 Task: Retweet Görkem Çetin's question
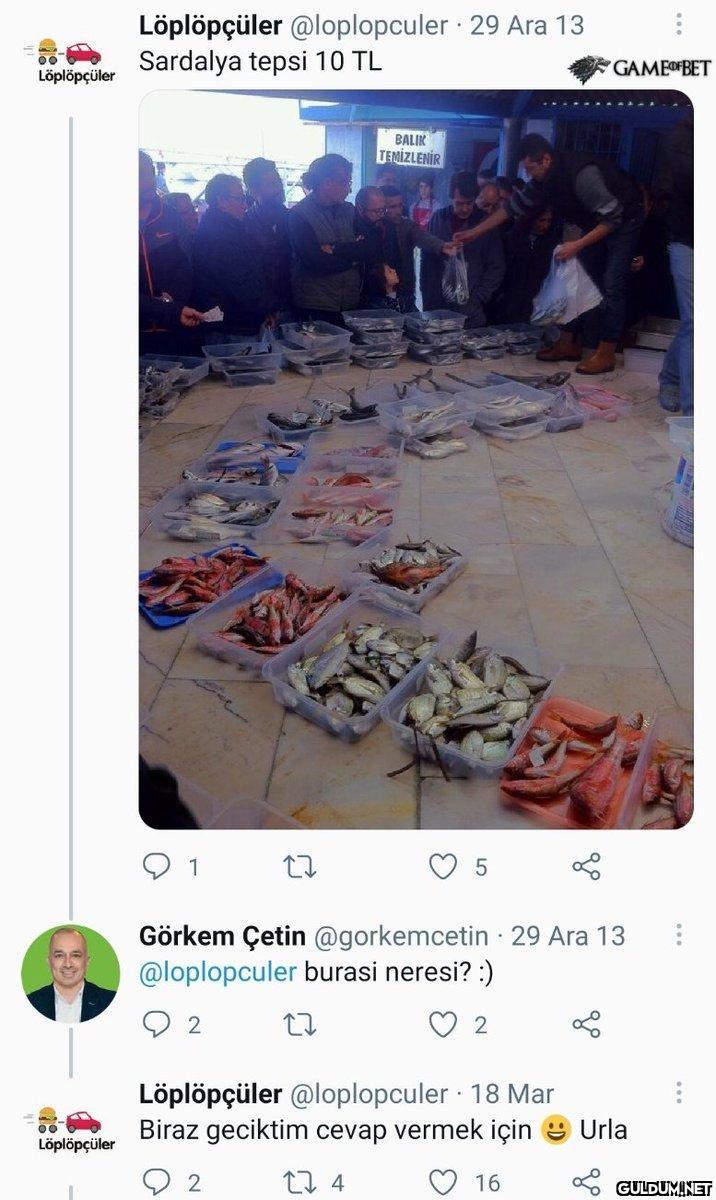[299, 1024]
